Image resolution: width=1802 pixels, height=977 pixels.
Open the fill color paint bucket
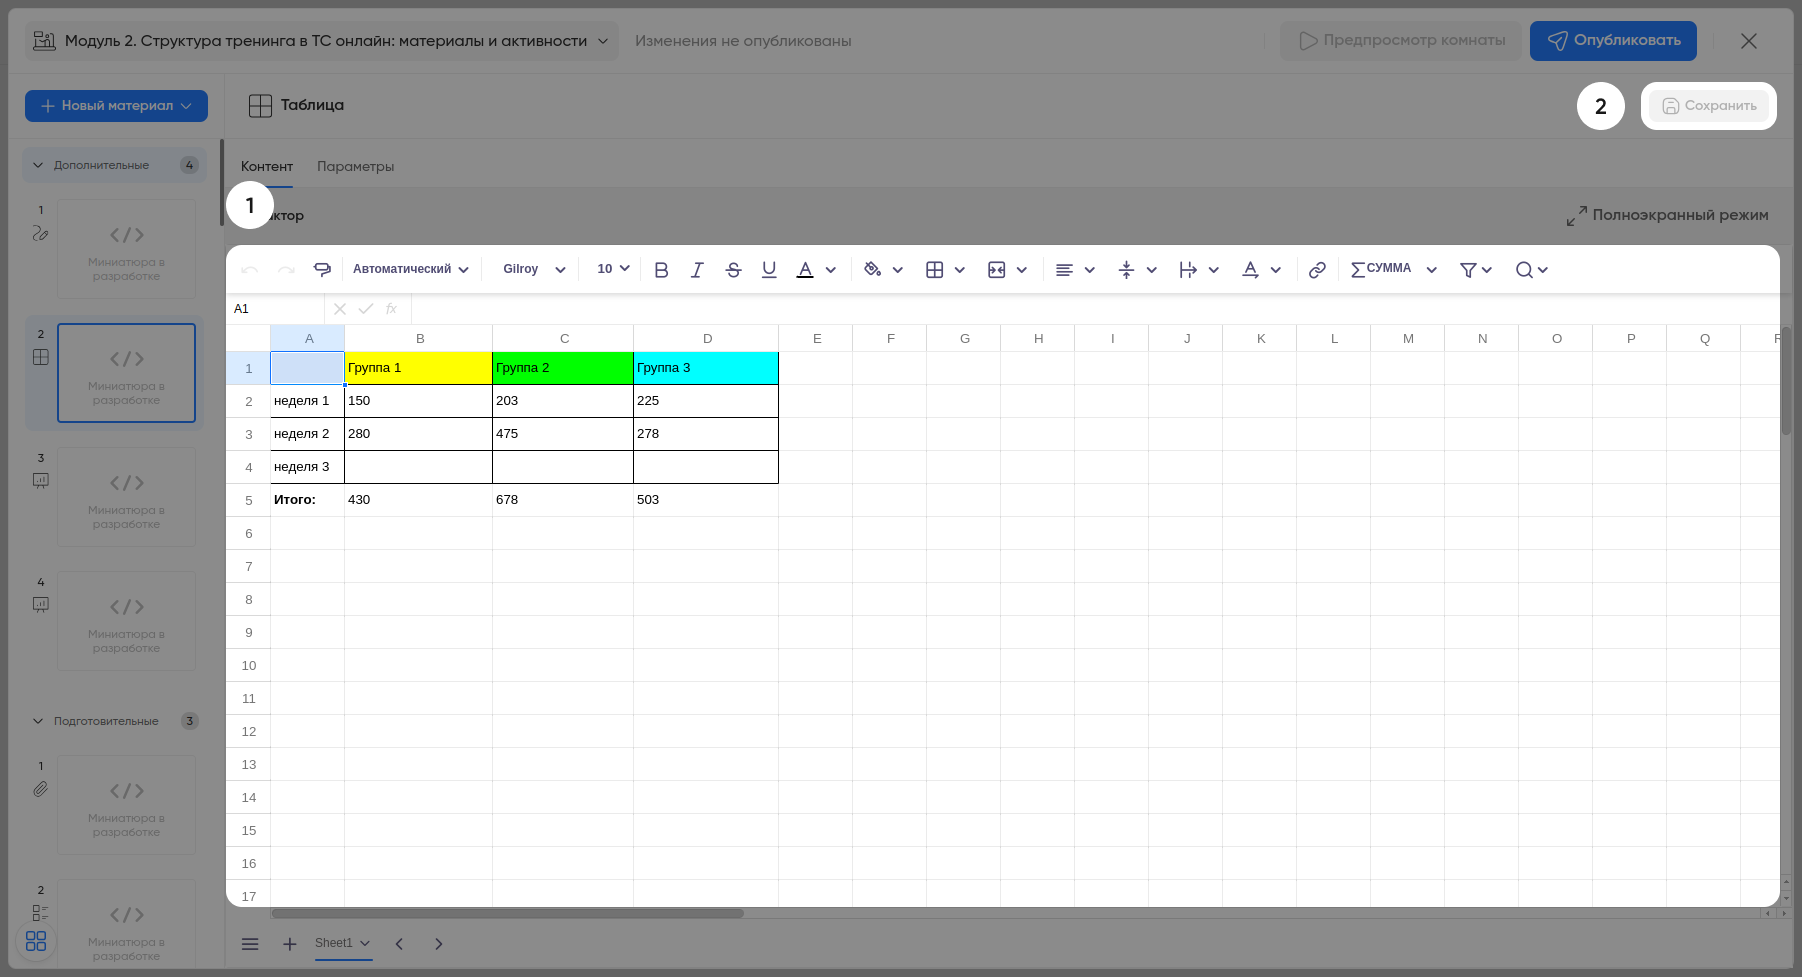873,270
